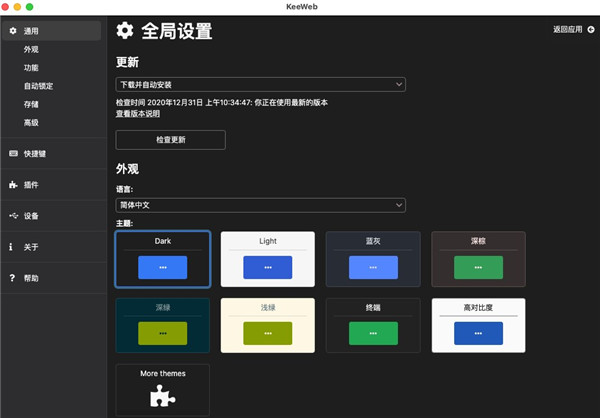600x418 pixels.
Task: Open 设备 settings page
Action: coord(53,216)
